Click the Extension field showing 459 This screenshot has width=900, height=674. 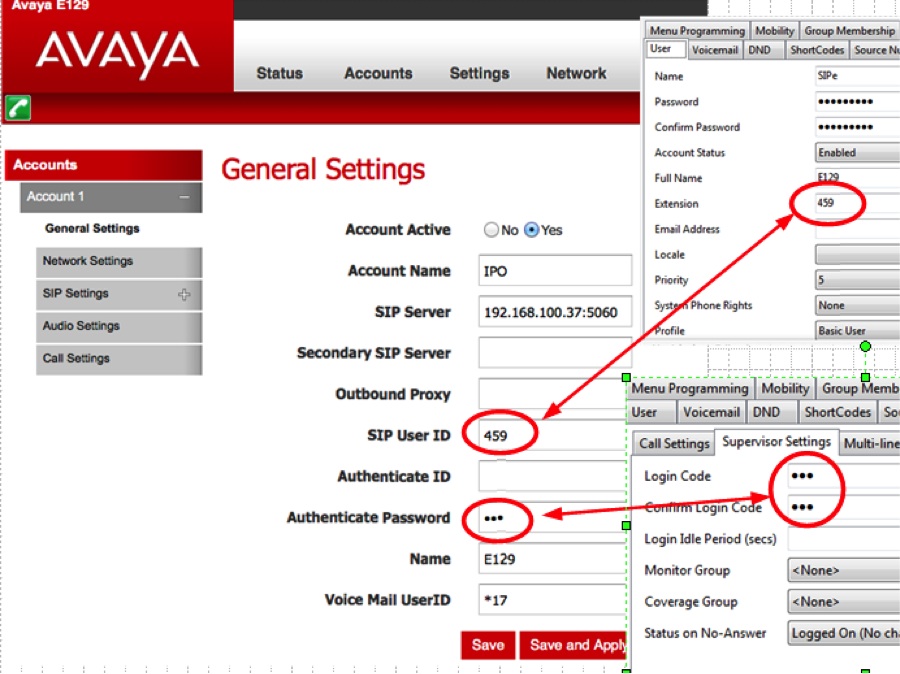pos(858,203)
